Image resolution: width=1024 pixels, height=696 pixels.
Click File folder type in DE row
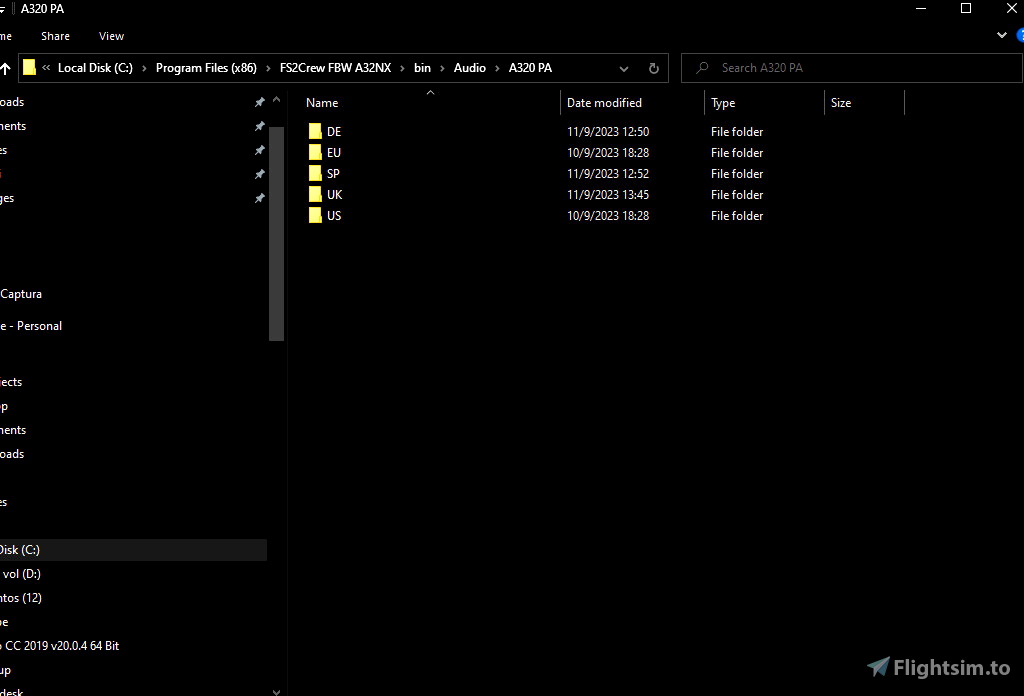pos(737,131)
